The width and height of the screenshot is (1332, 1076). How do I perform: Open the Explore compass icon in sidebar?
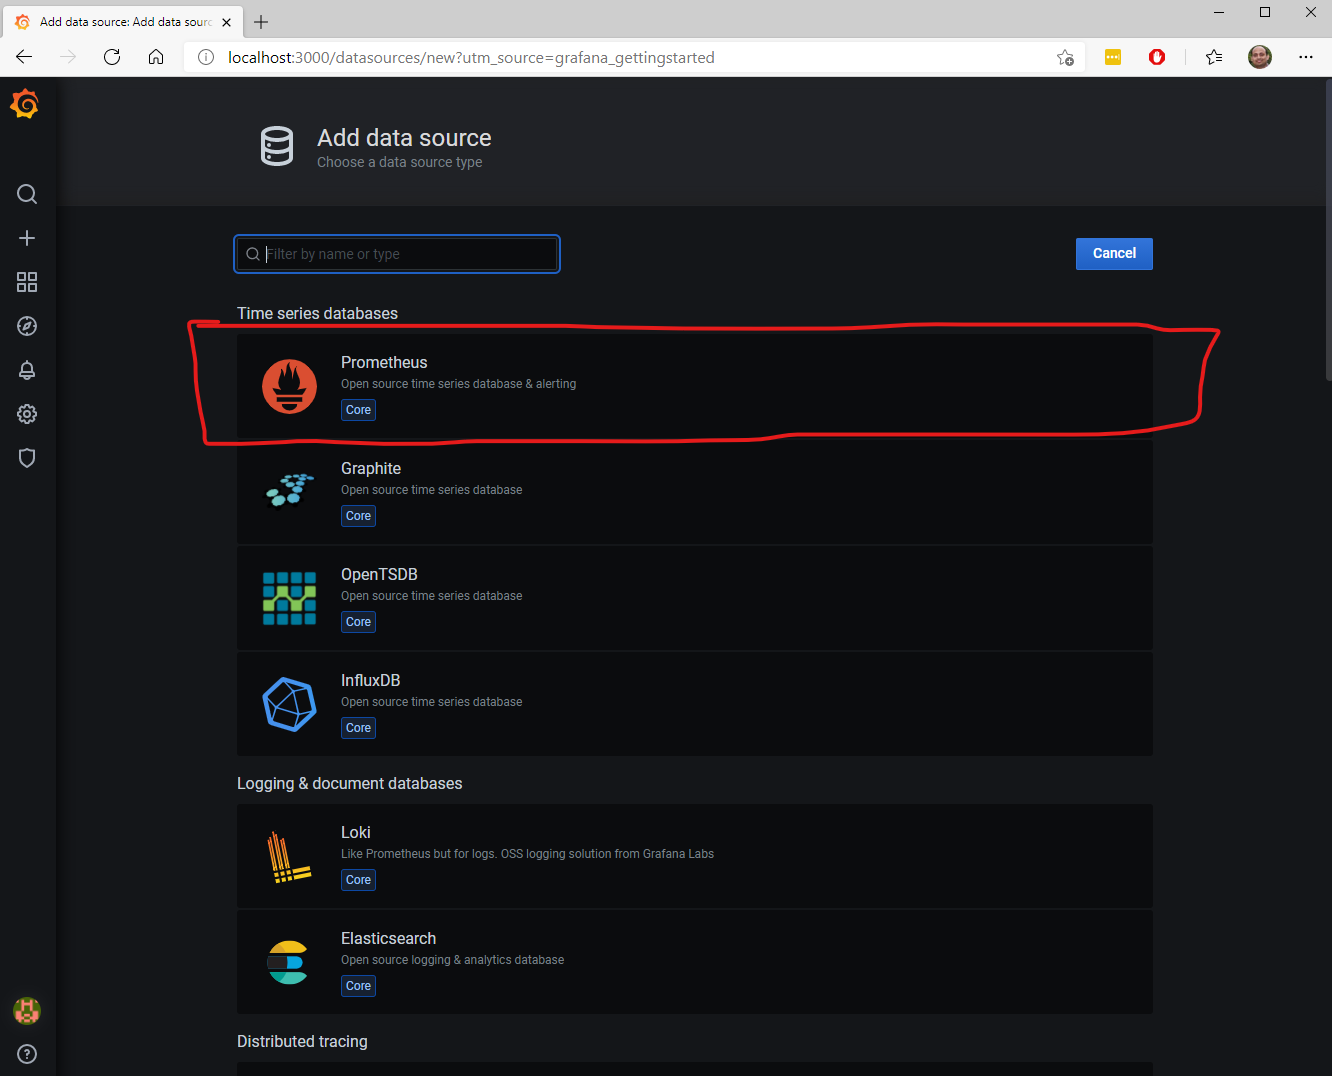[x=27, y=326]
